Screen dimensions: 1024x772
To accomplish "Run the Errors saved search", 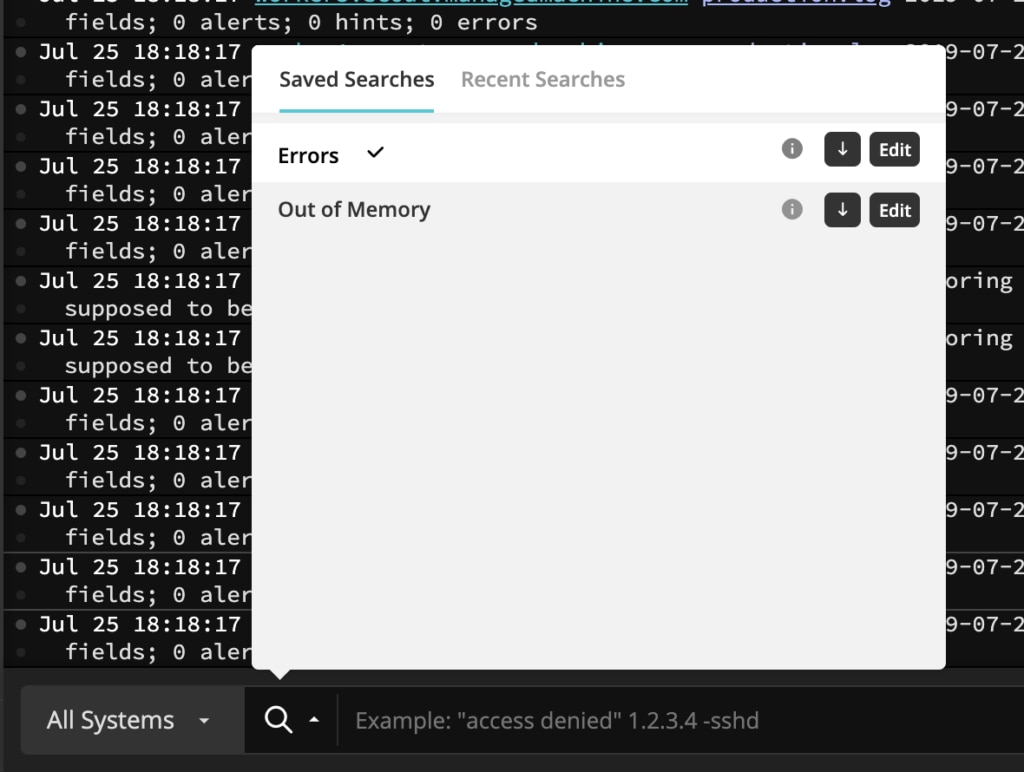I will [x=308, y=155].
